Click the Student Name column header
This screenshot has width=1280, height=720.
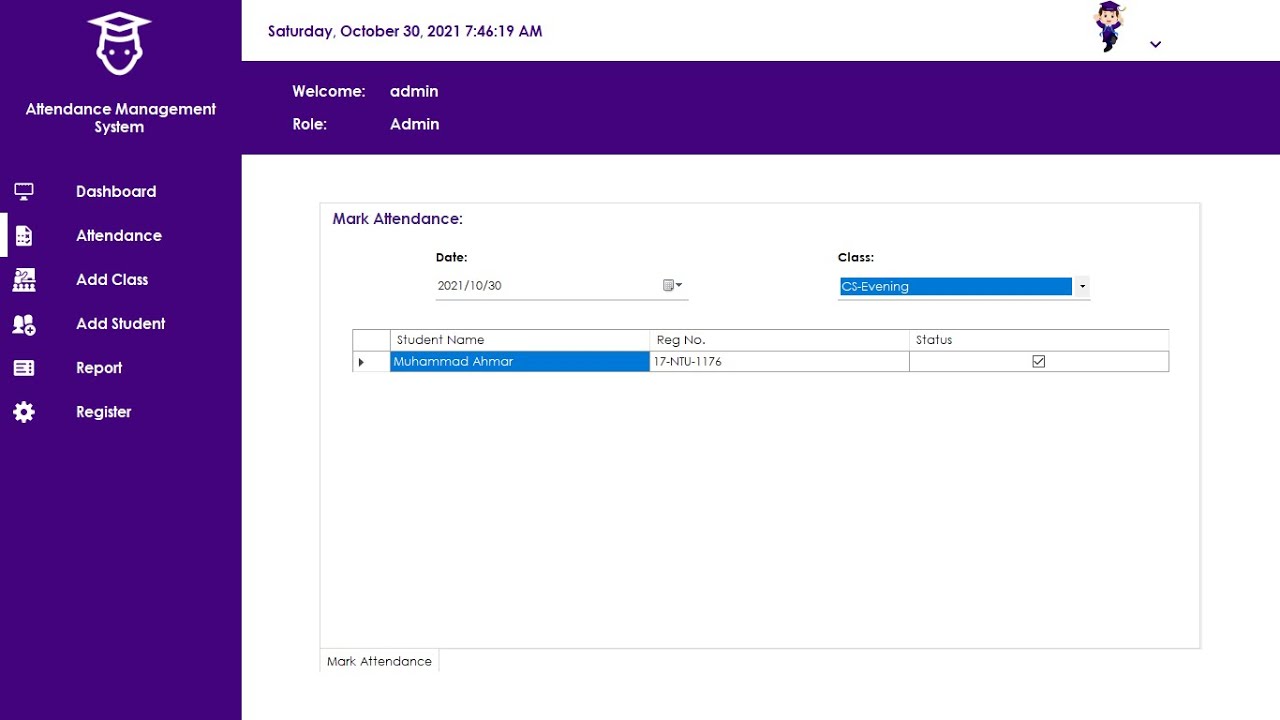click(x=520, y=340)
